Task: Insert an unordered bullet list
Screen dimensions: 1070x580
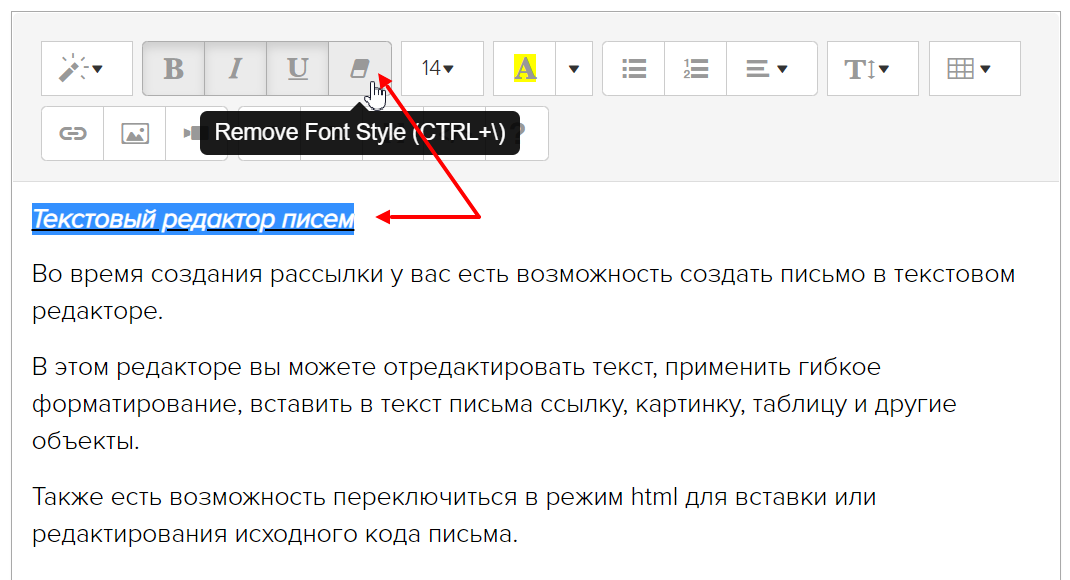Action: point(634,69)
